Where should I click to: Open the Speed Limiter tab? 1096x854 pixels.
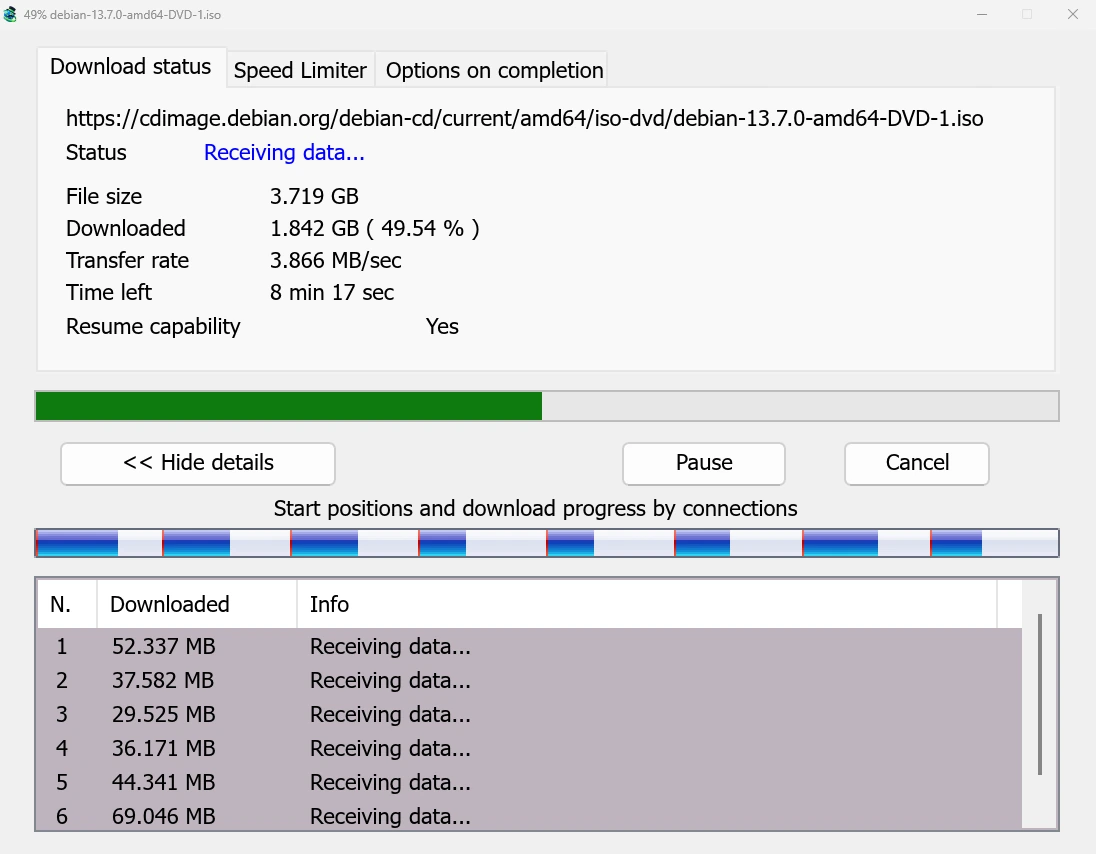(x=300, y=70)
